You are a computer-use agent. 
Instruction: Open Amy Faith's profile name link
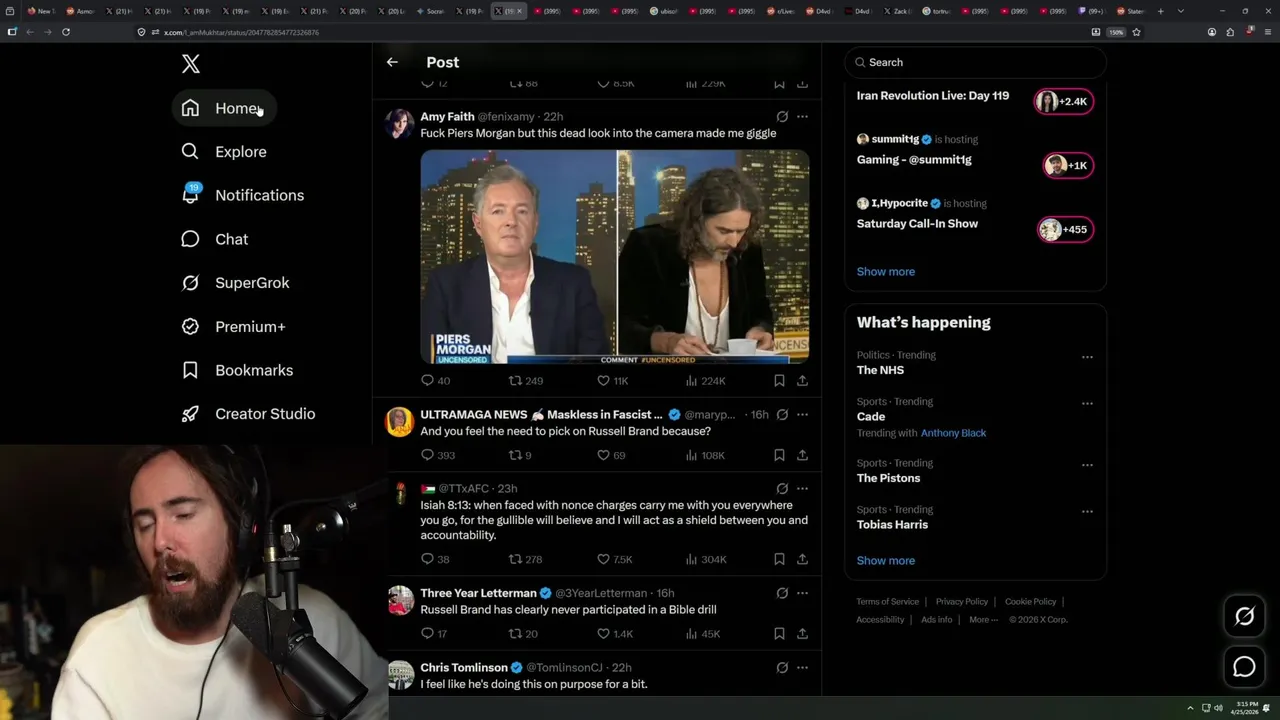[447, 117]
